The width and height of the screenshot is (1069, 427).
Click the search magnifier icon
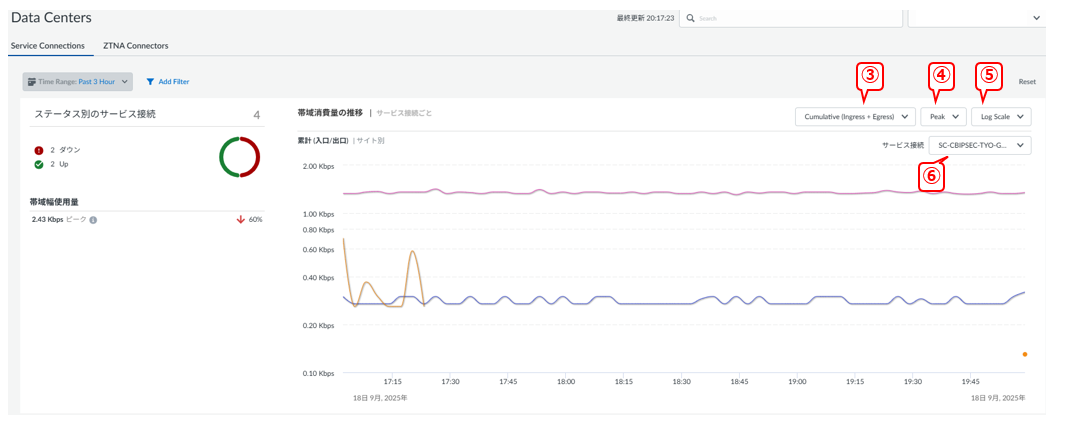tap(691, 18)
